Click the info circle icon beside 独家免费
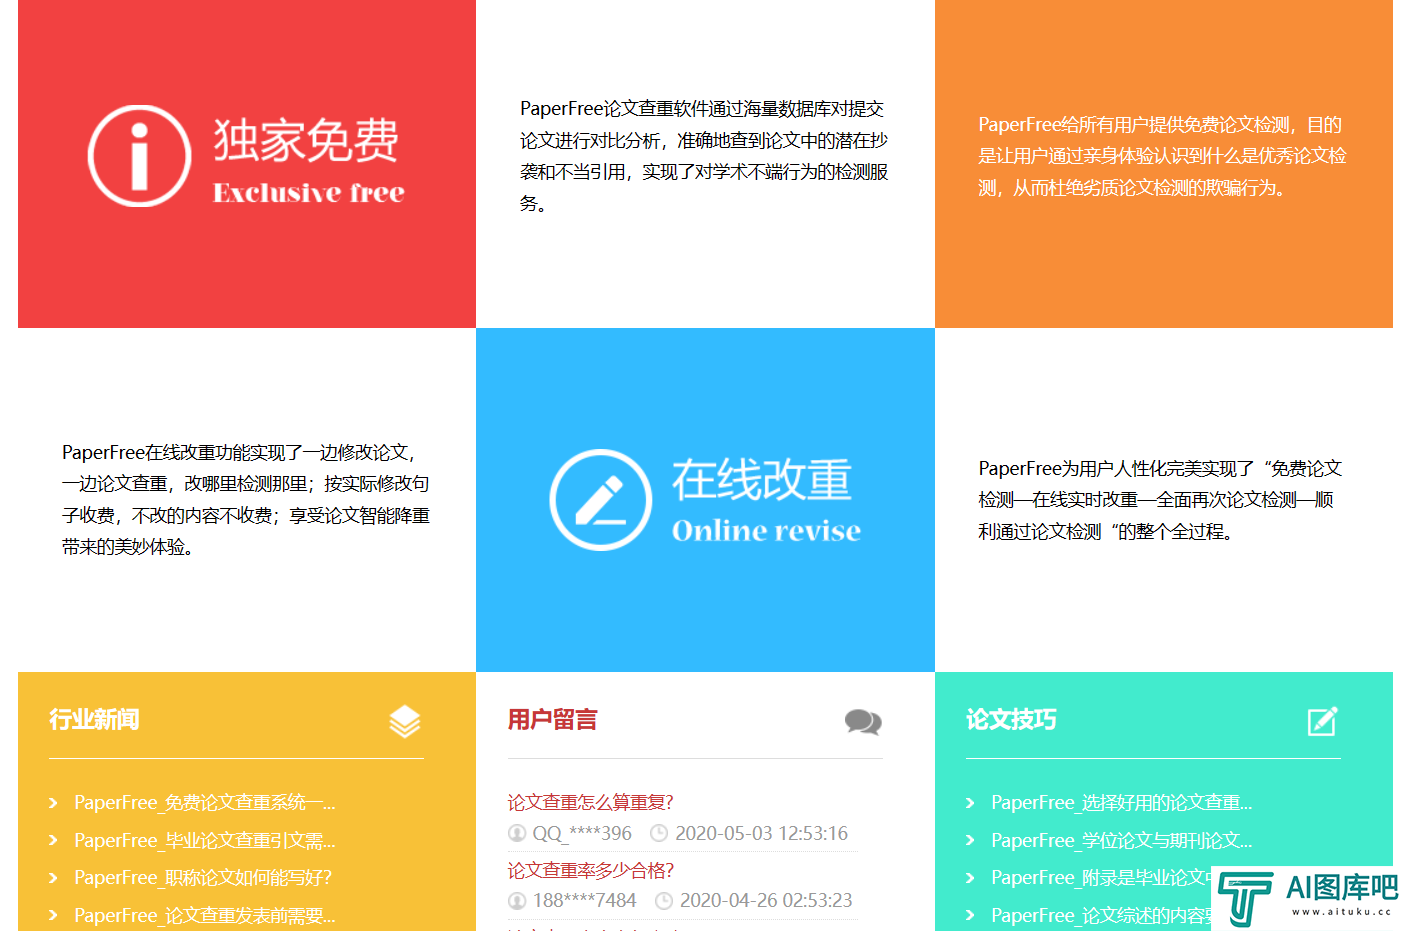This screenshot has width=1411, height=931. 140,156
